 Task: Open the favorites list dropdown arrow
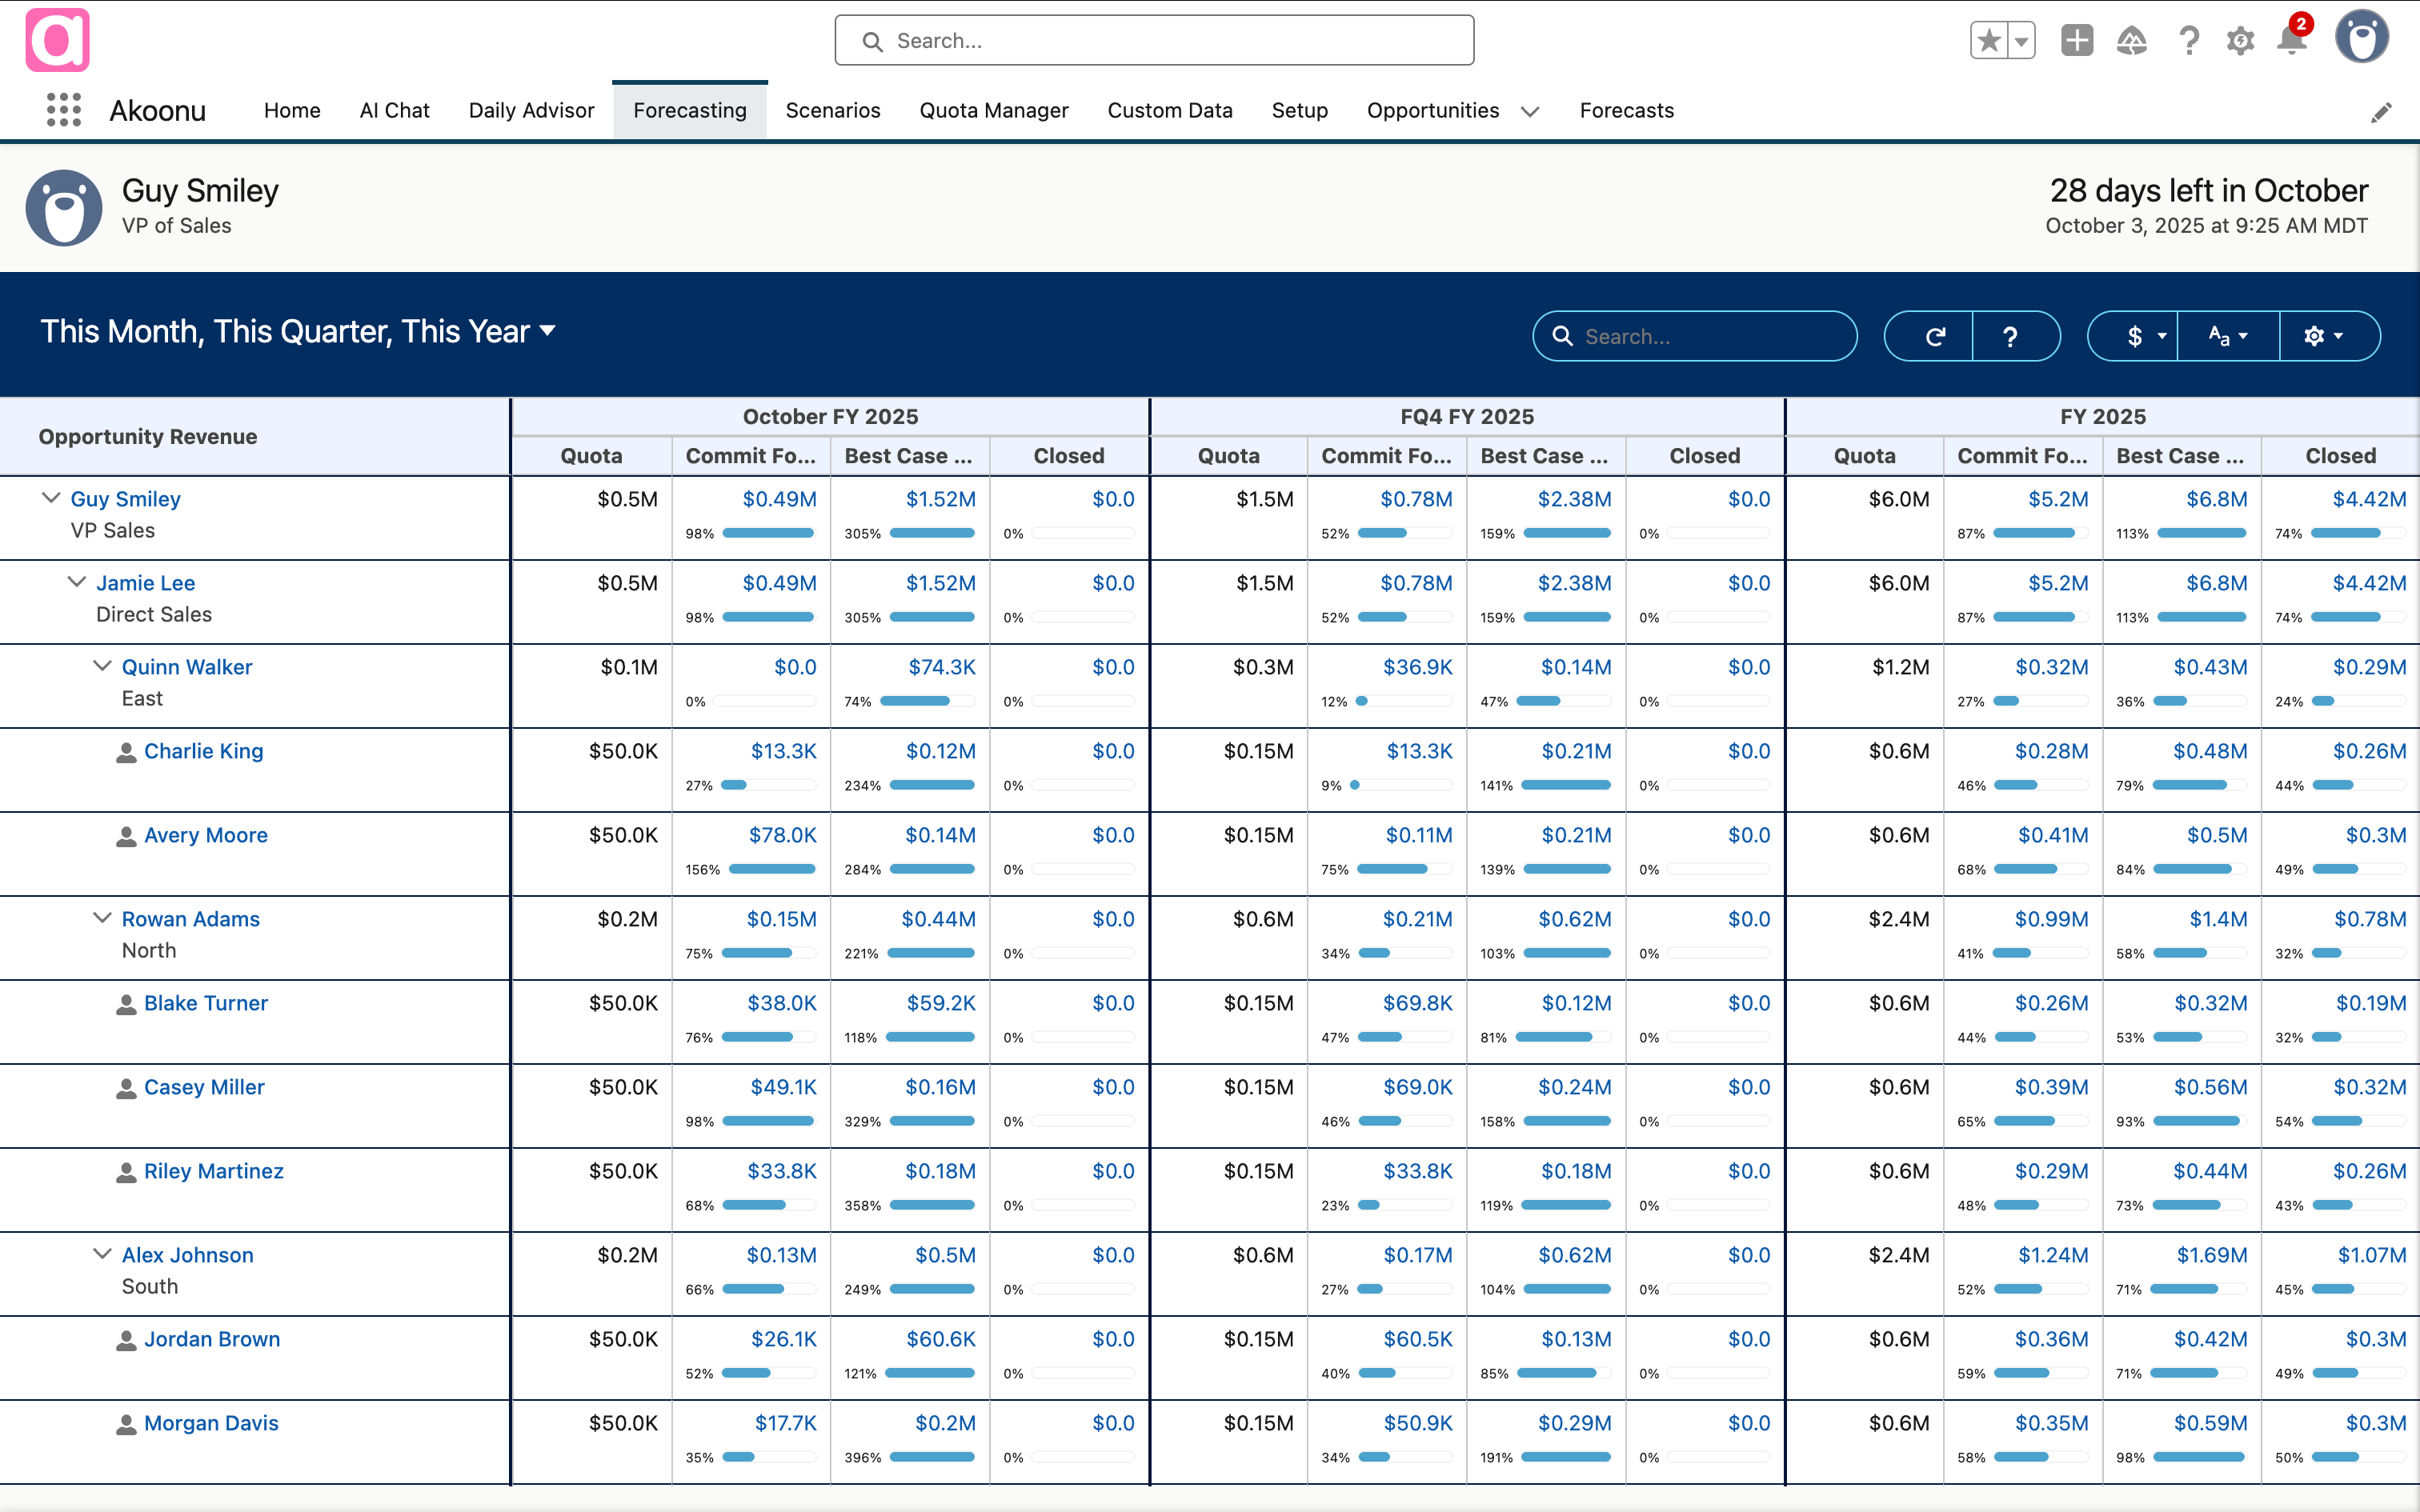click(x=2021, y=41)
